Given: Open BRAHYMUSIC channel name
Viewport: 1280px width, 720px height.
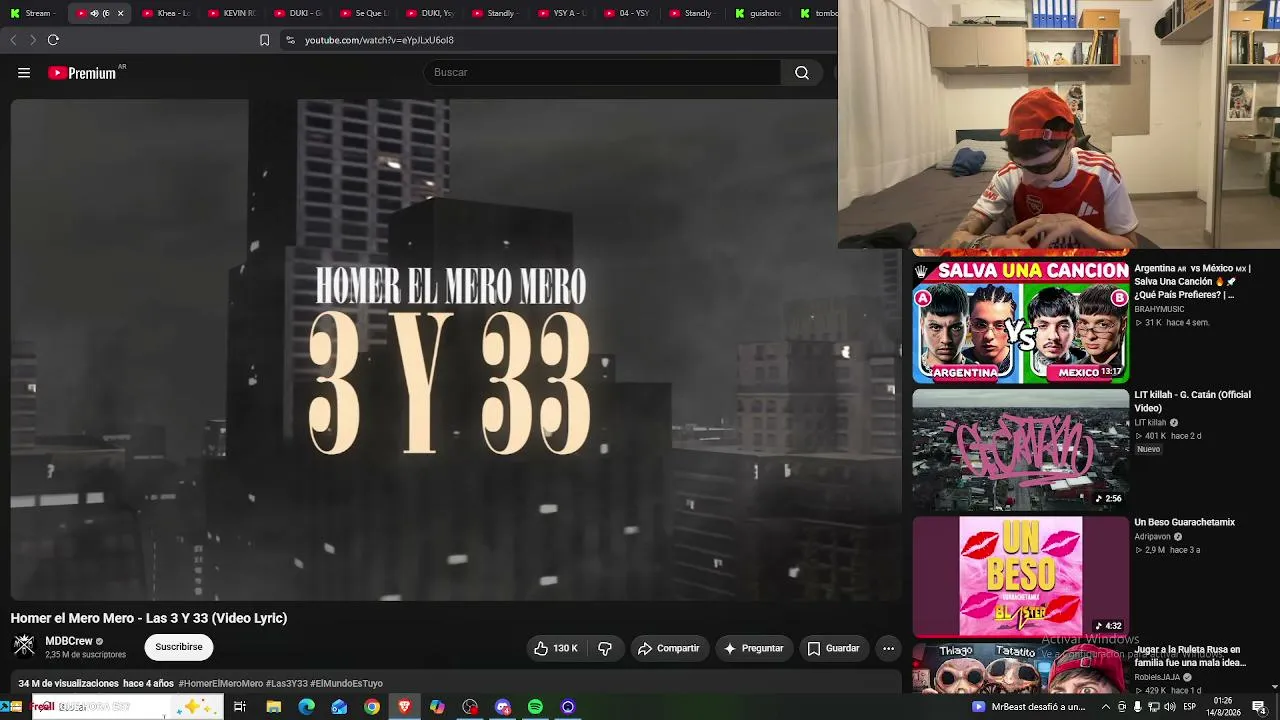Looking at the screenshot, I should (1159, 310).
